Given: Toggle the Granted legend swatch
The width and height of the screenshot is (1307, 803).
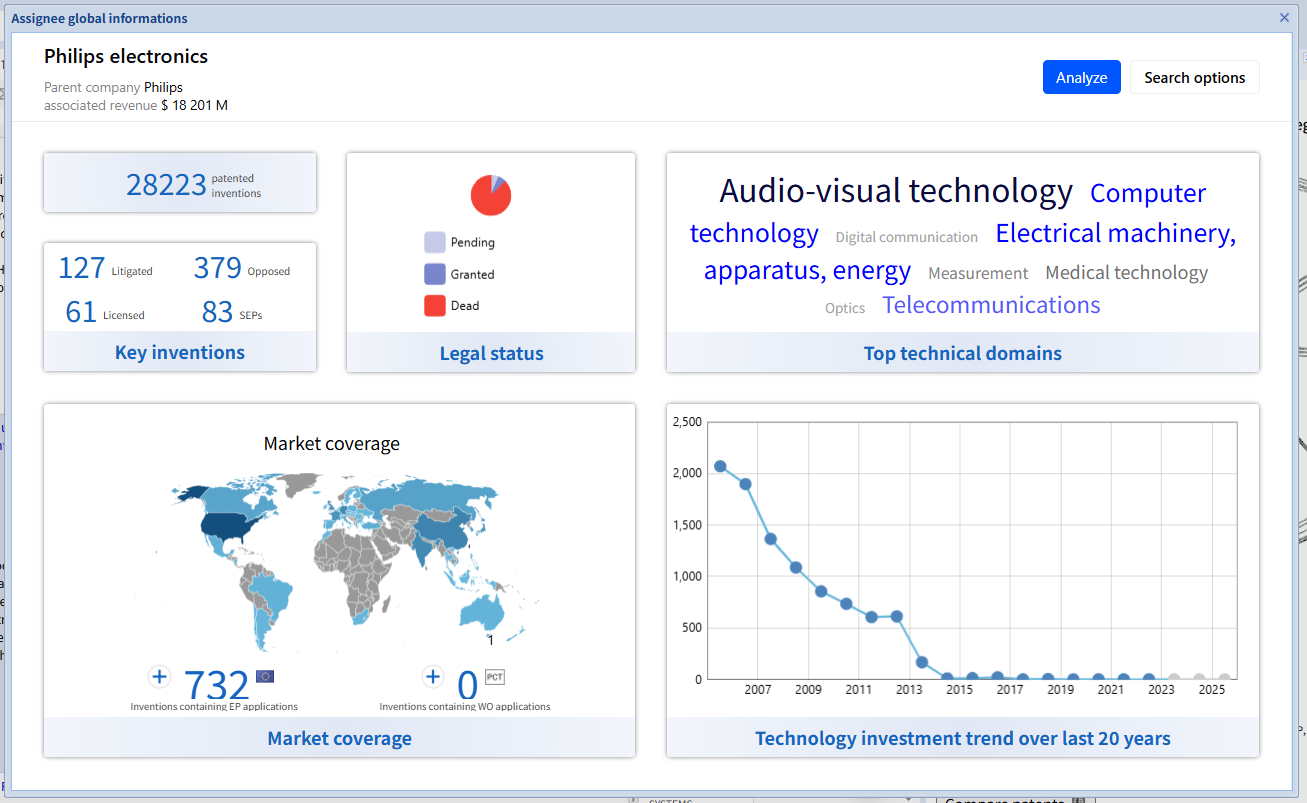Looking at the screenshot, I should tap(434, 274).
